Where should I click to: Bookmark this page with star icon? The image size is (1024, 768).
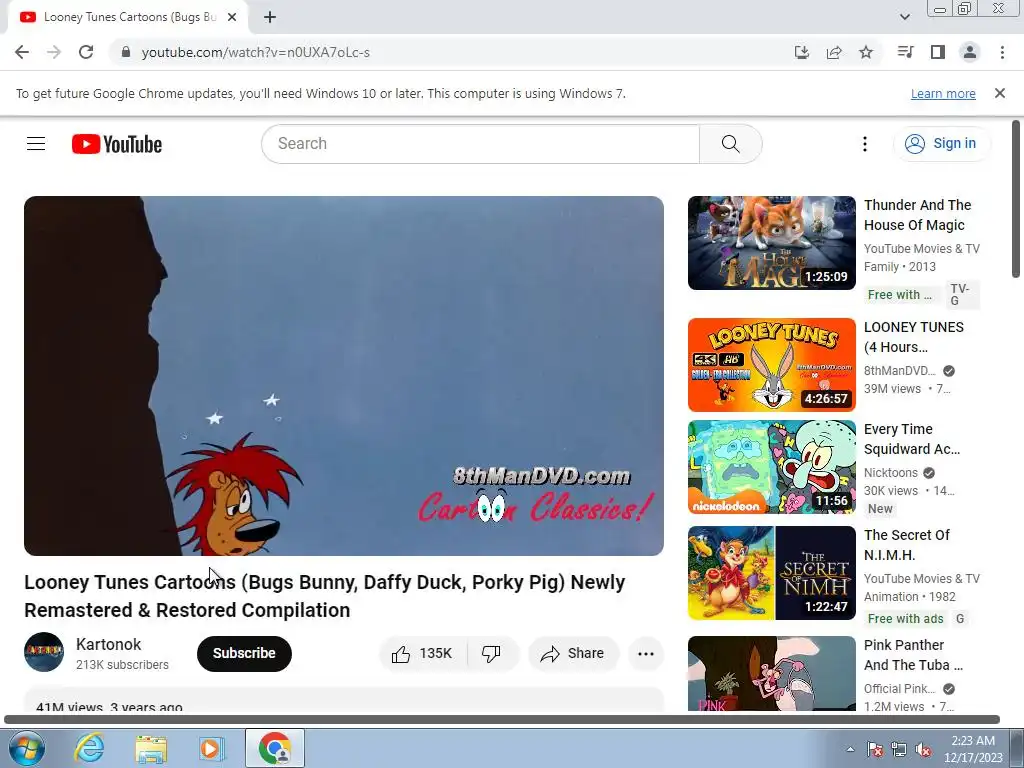(866, 52)
